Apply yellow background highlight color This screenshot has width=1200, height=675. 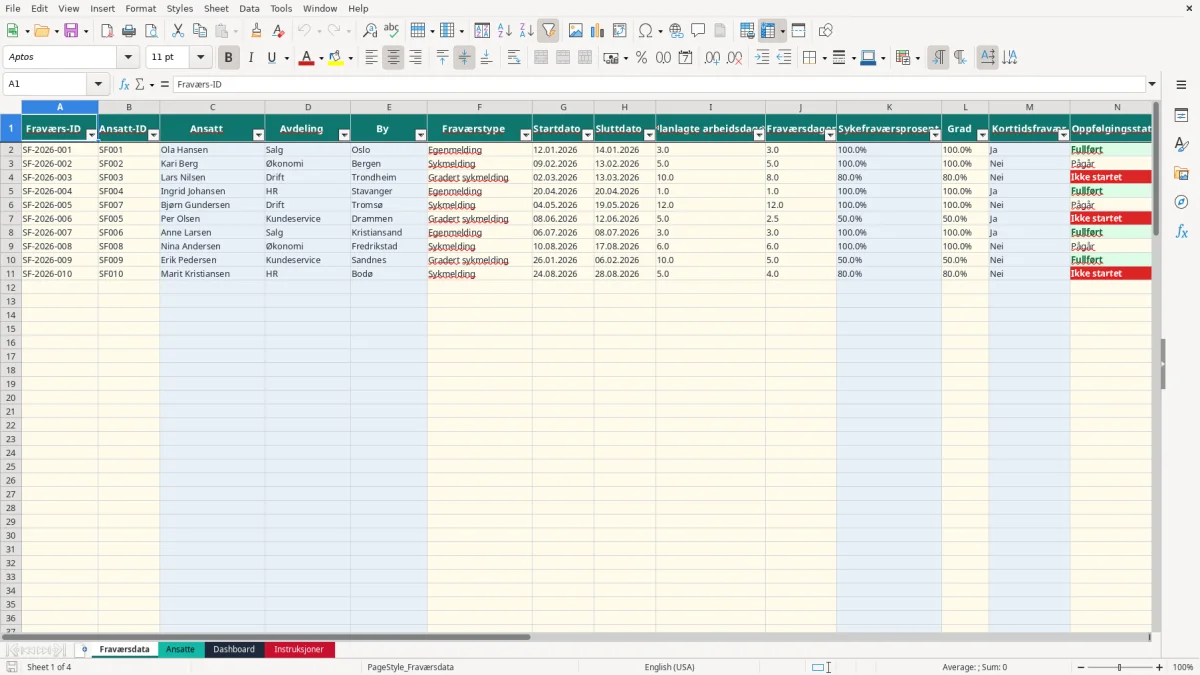pyautogui.click(x=335, y=58)
